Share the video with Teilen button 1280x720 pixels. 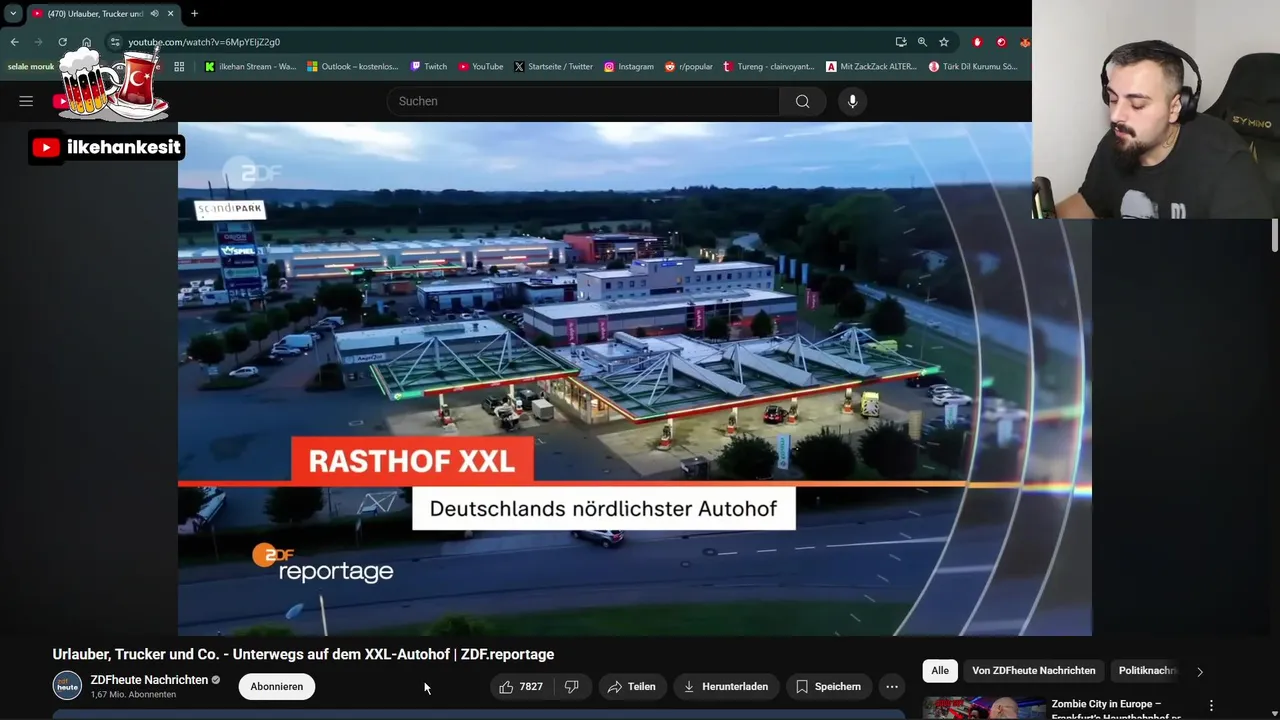coord(631,687)
